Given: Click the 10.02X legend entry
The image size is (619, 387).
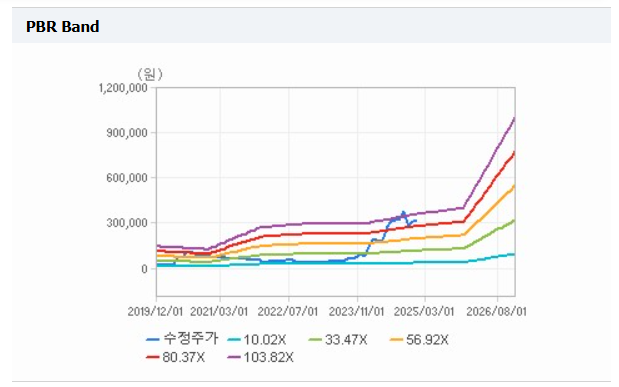Looking at the screenshot, I should pos(257,340).
